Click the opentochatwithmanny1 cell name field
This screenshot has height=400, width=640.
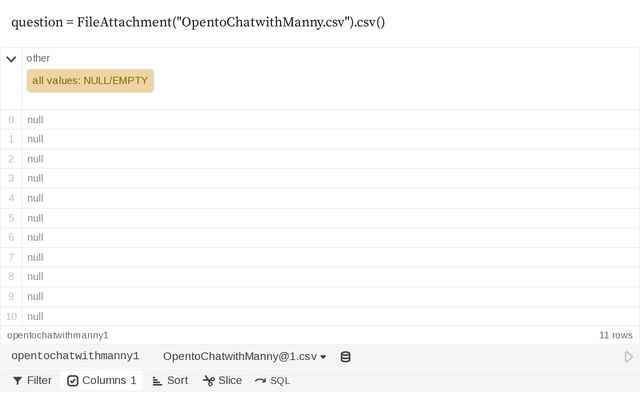pos(75,357)
